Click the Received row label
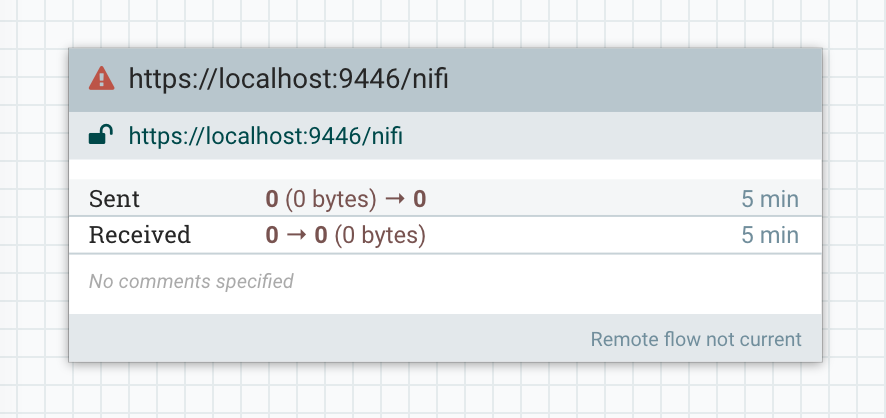The image size is (886, 418). pos(140,235)
